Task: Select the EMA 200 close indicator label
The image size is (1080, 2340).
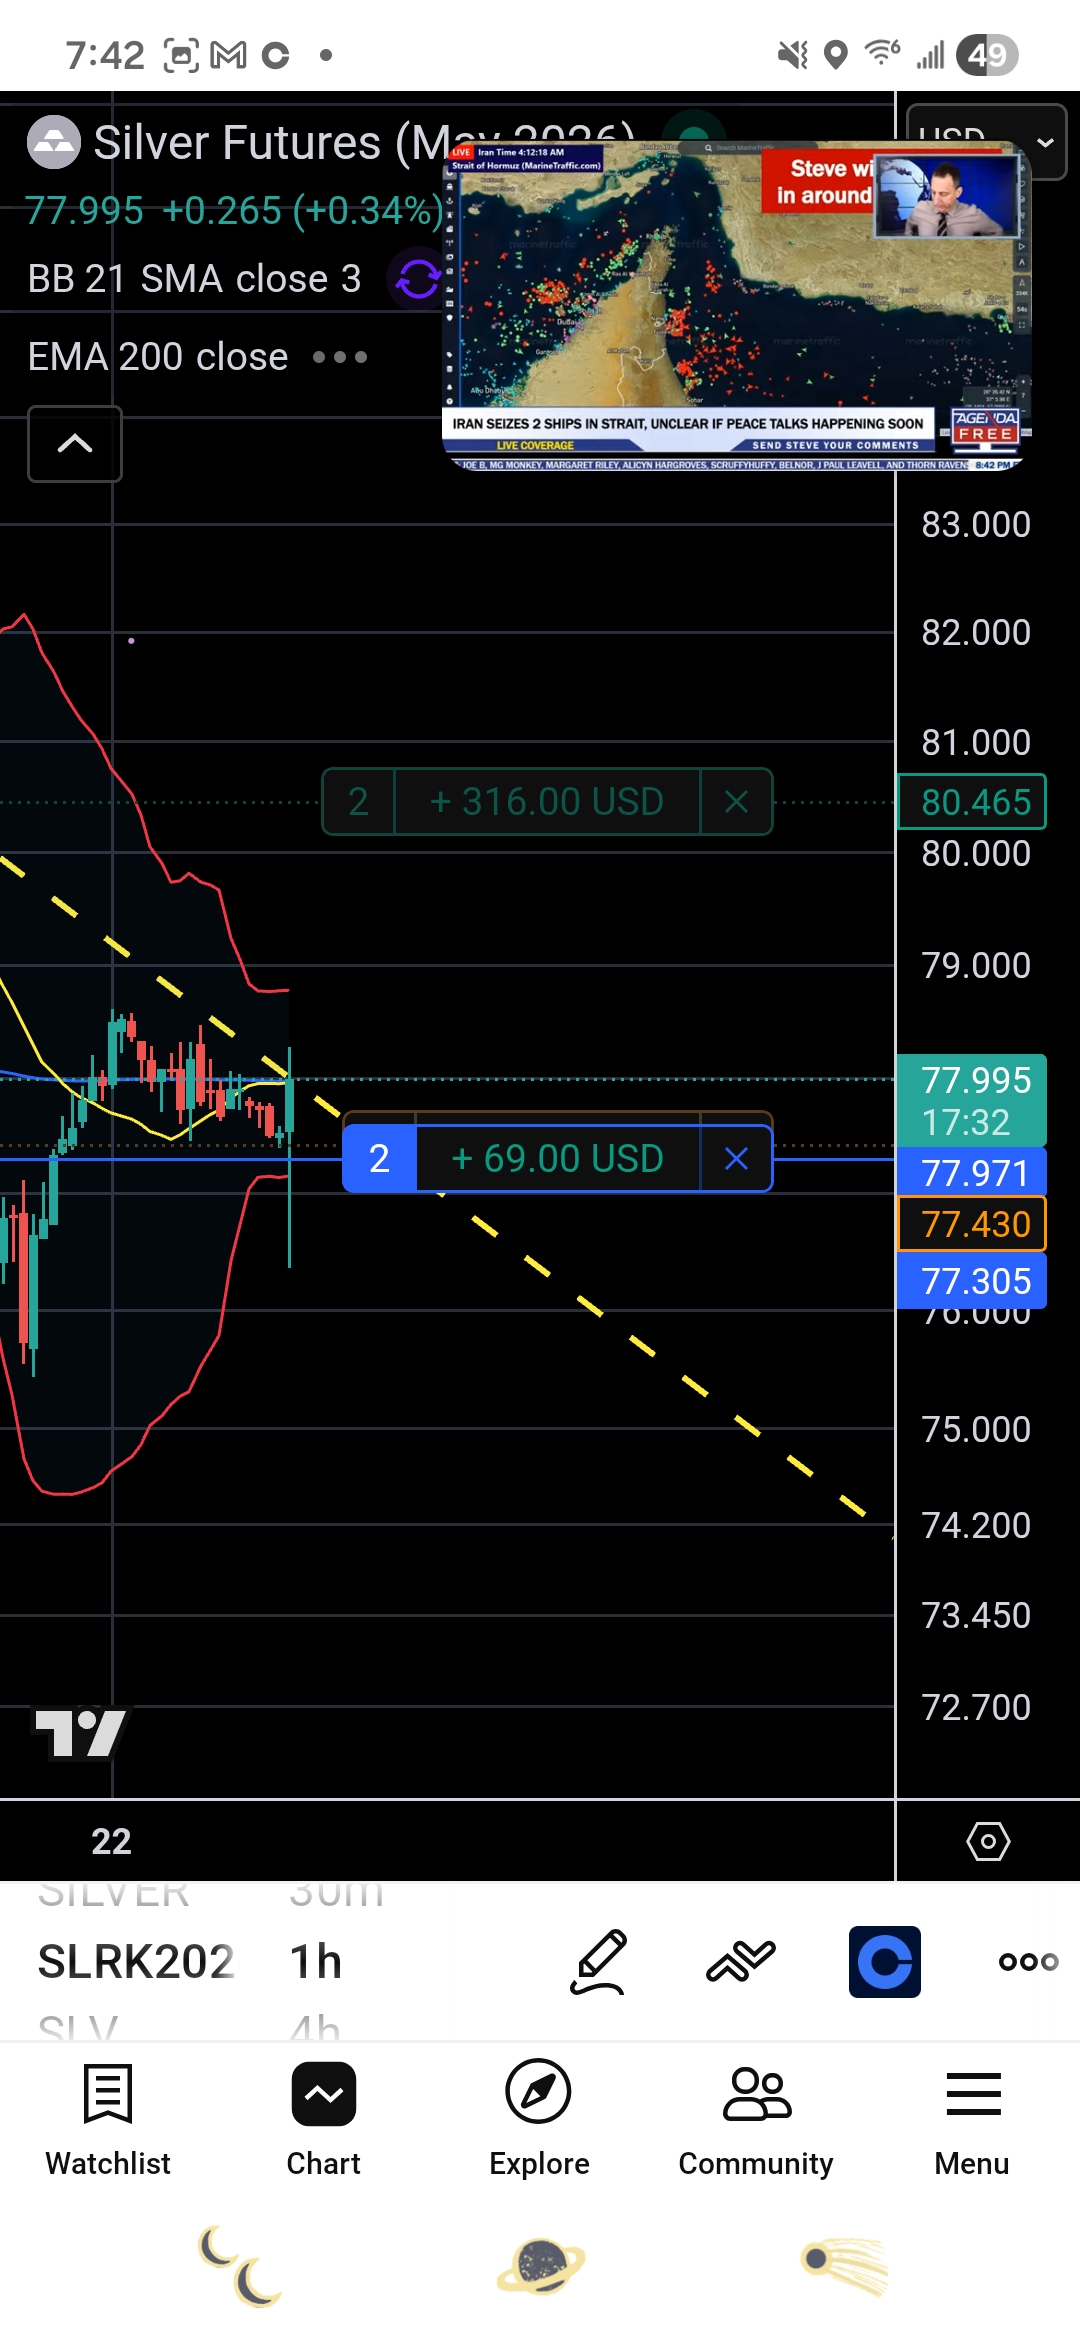Action: click(x=158, y=357)
